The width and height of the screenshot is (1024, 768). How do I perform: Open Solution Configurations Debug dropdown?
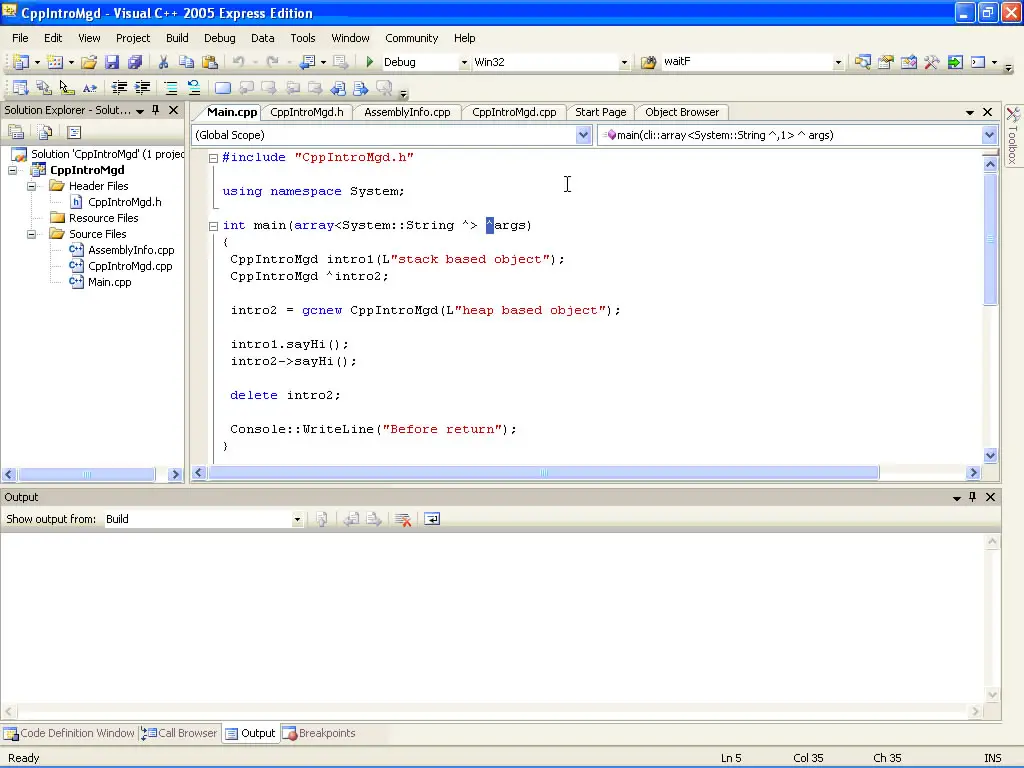point(464,63)
